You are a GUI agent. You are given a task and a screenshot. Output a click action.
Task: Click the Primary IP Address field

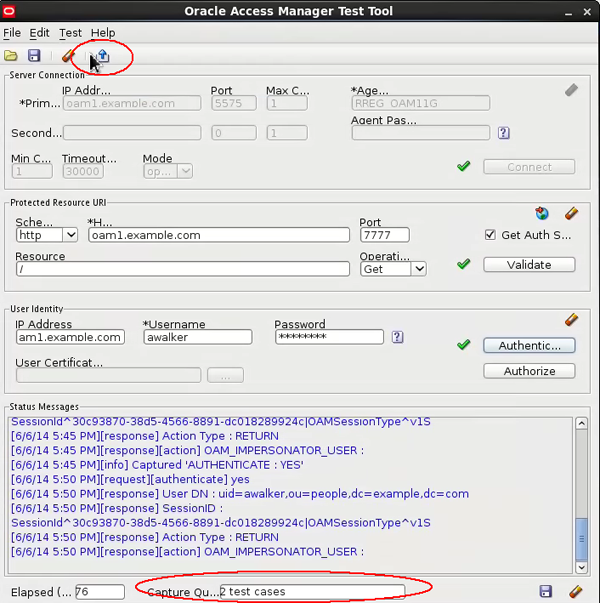[x=132, y=103]
